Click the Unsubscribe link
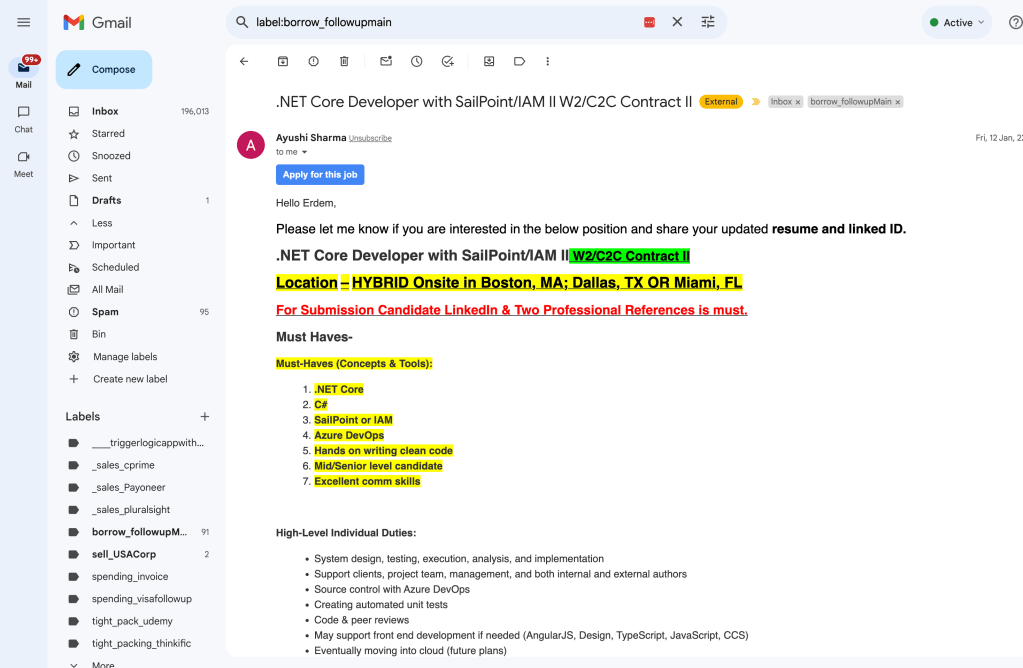This screenshot has height=668, width=1023. (370, 138)
